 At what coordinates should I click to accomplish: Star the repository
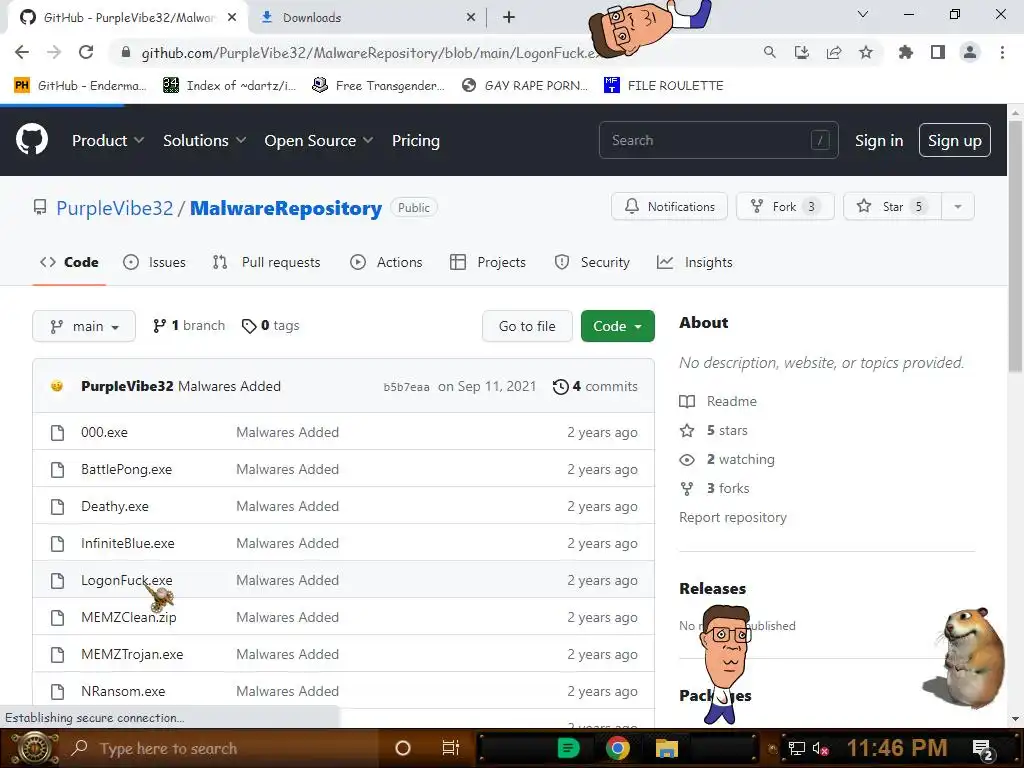coord(892,206)
